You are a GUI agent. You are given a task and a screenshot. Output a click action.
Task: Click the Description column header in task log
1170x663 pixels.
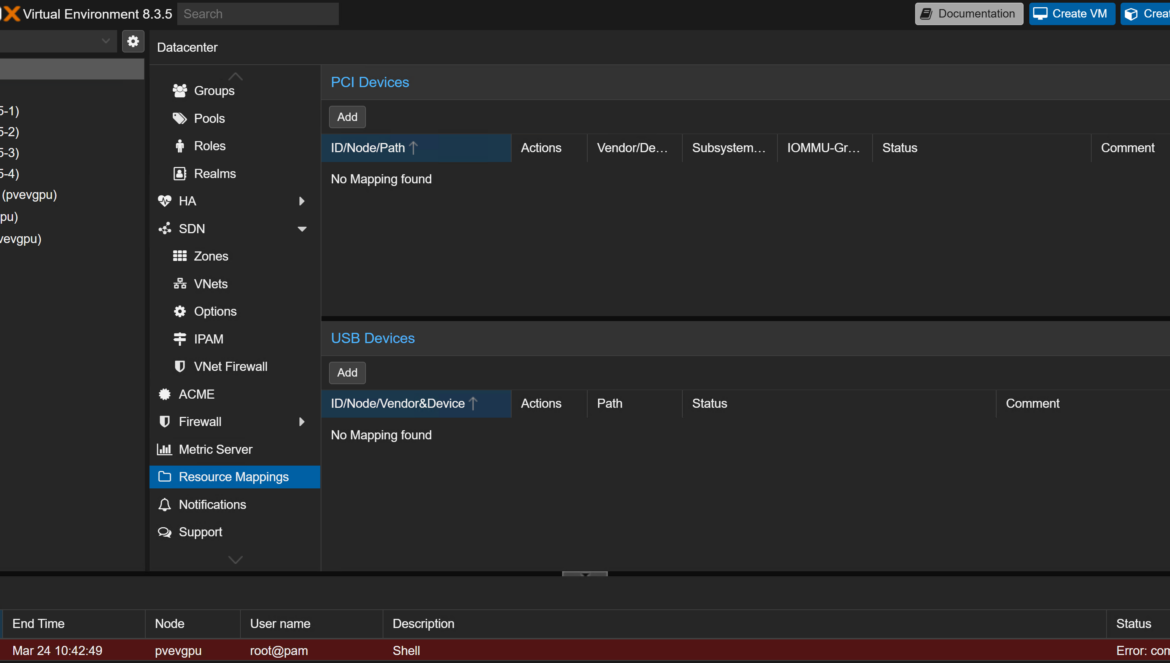click(744, 624)
